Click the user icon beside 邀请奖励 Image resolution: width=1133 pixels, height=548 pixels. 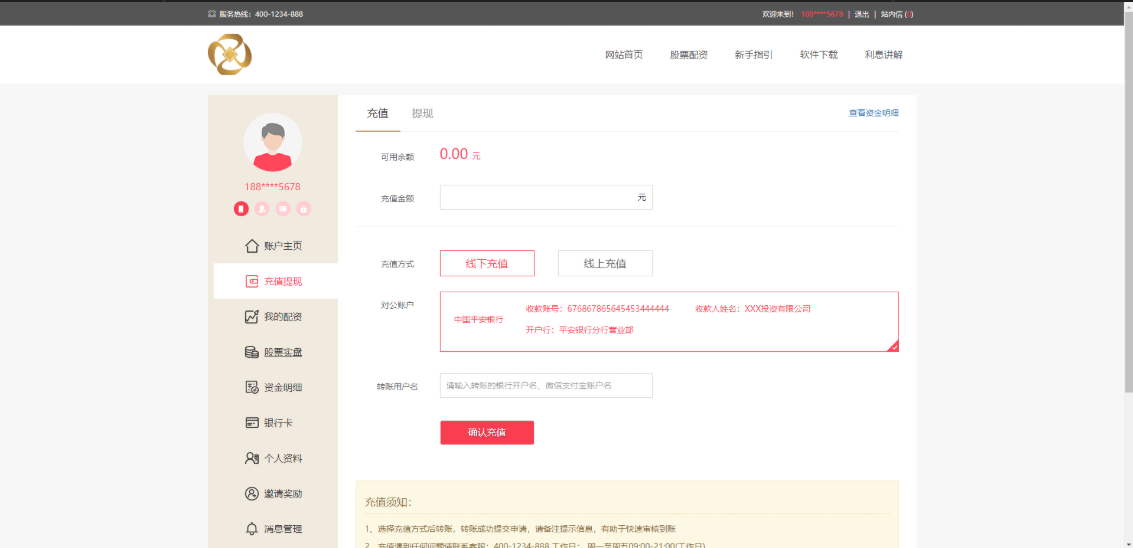[x=251, y=494]
